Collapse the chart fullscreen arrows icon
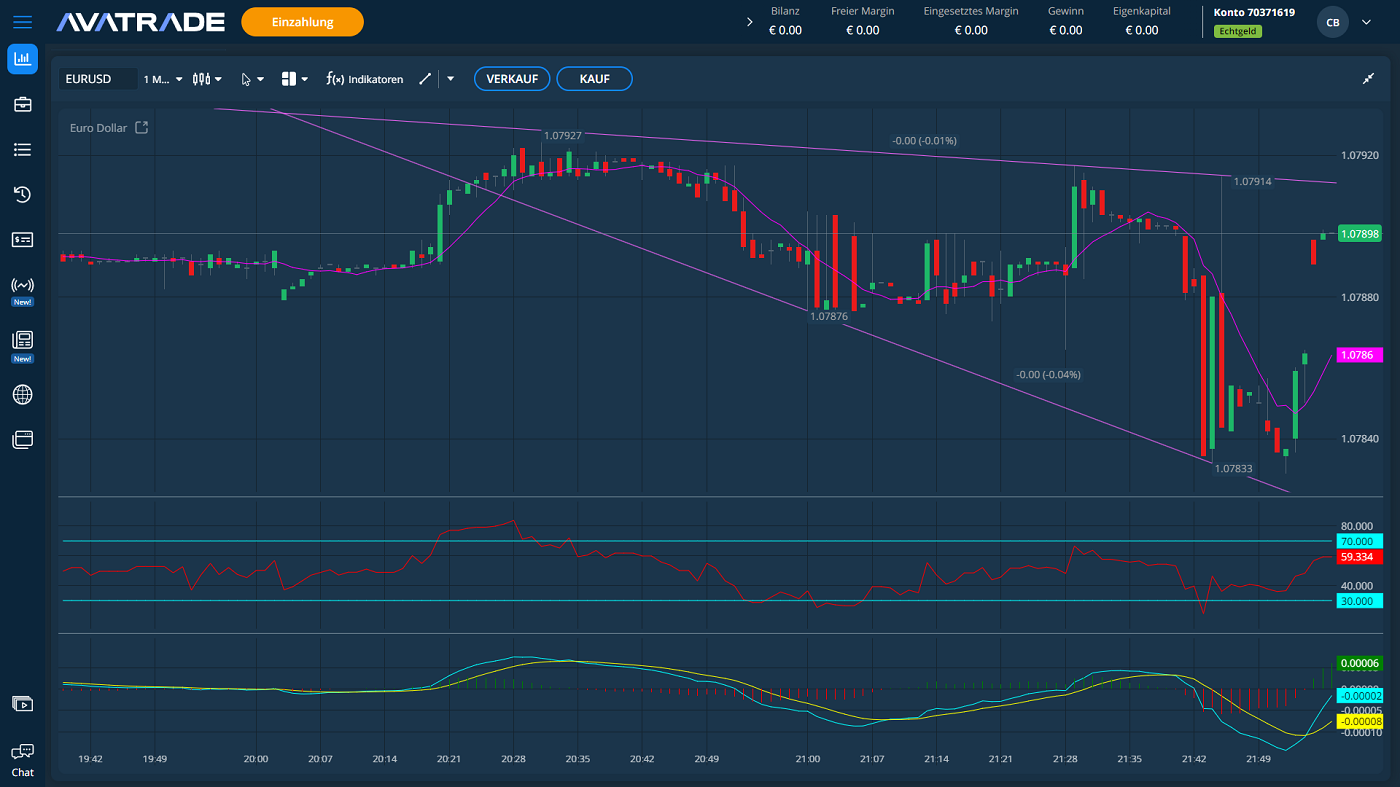 pos(1369,79)
